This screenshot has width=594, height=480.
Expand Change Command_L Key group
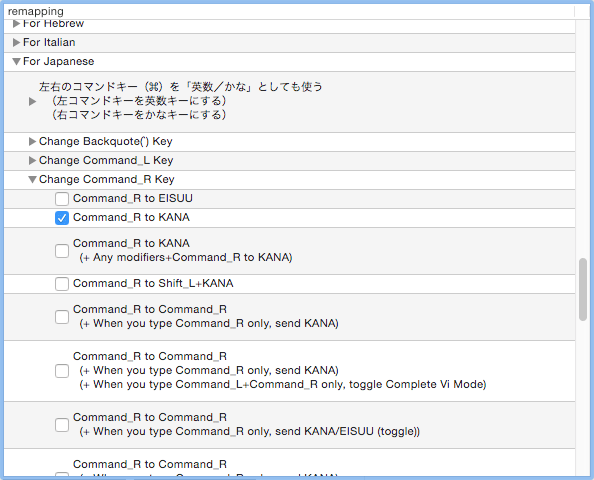33,160
